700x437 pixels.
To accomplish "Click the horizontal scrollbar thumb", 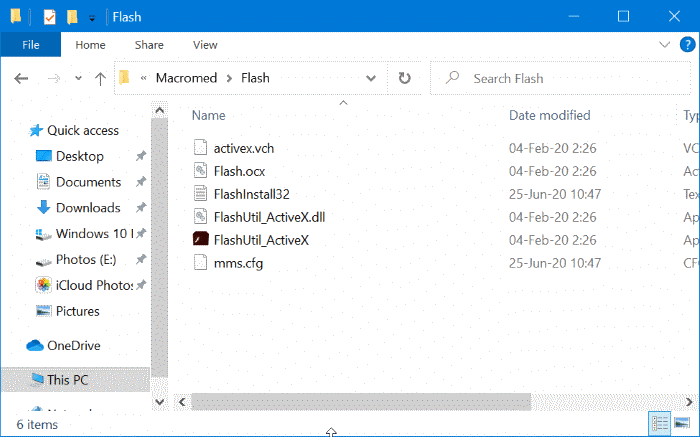I will coord(361,402).
